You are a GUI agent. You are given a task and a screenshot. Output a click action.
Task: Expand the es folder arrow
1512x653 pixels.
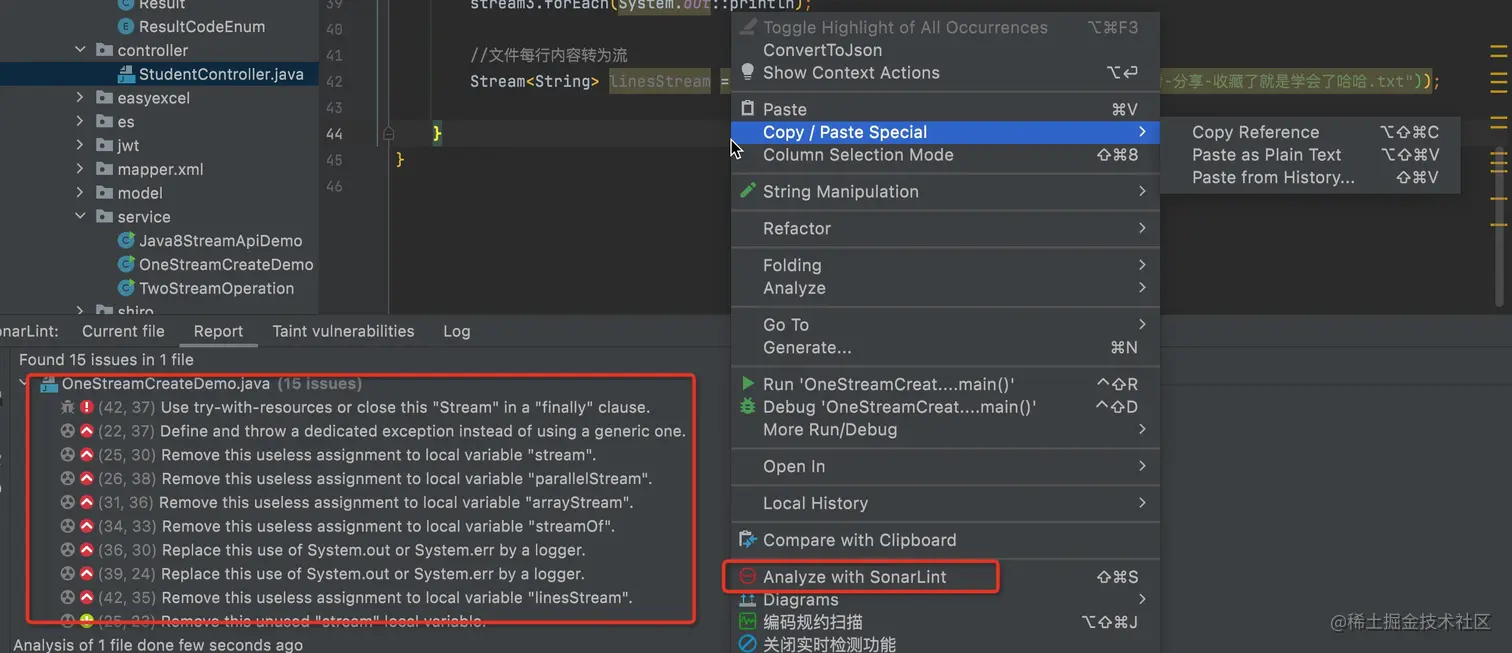(80, 121)
